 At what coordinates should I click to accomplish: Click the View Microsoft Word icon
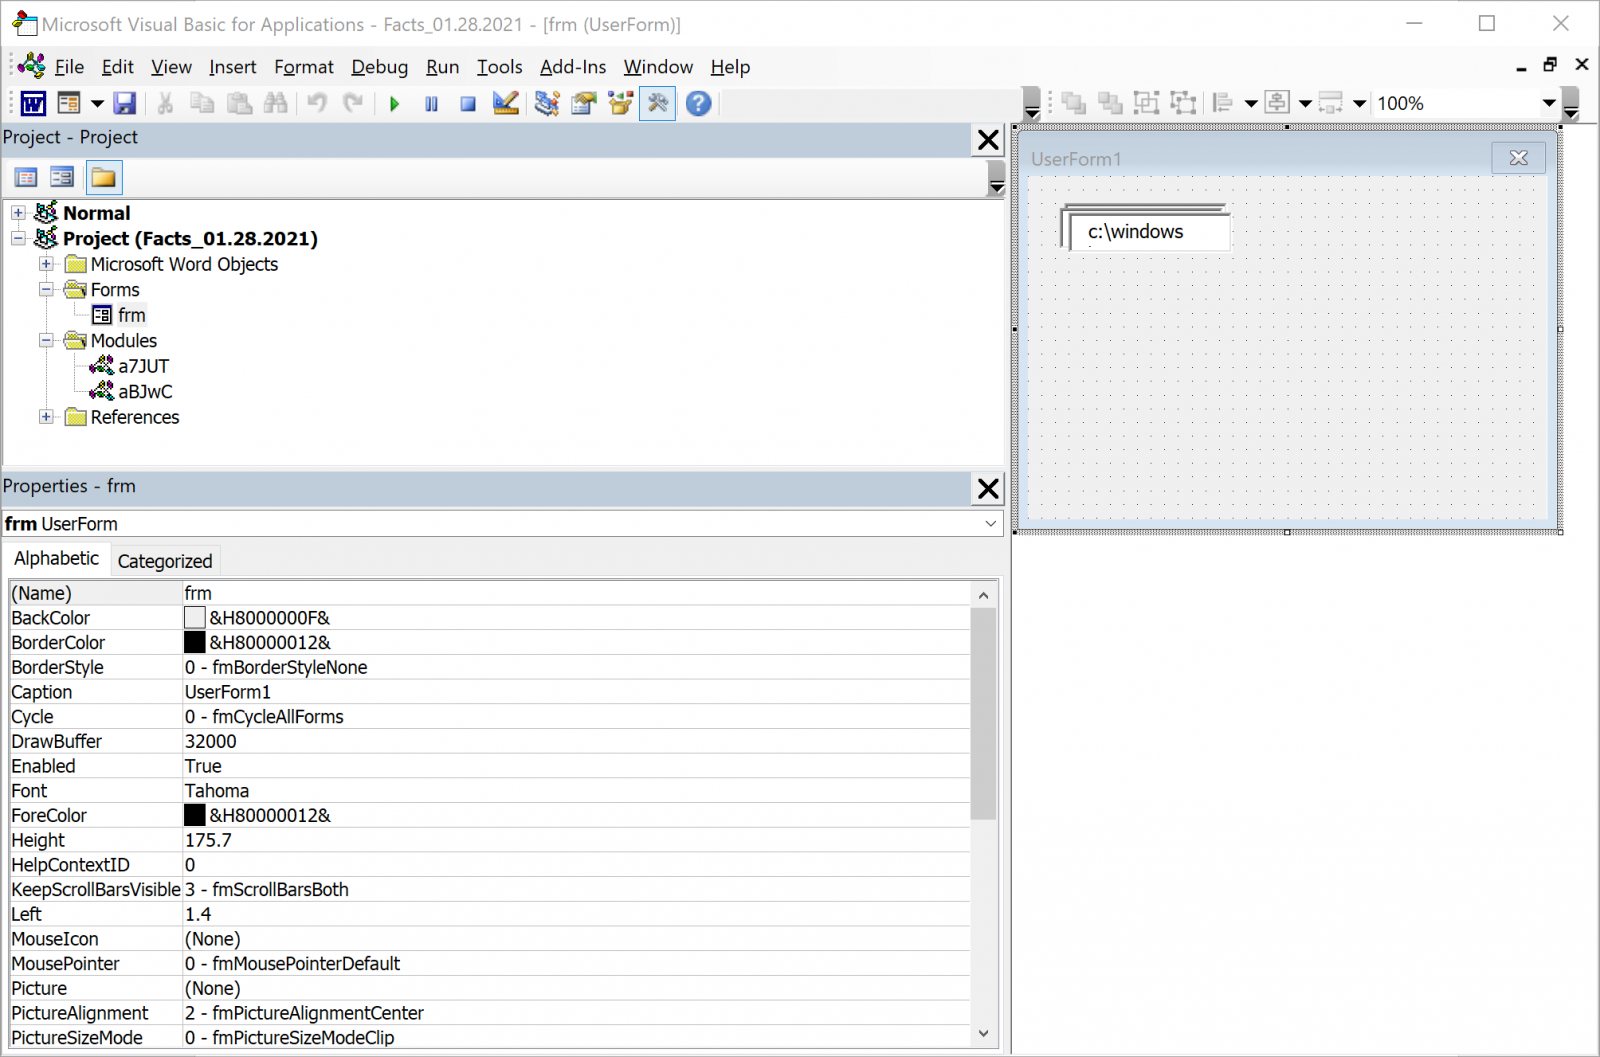click(x=33, y=103)
